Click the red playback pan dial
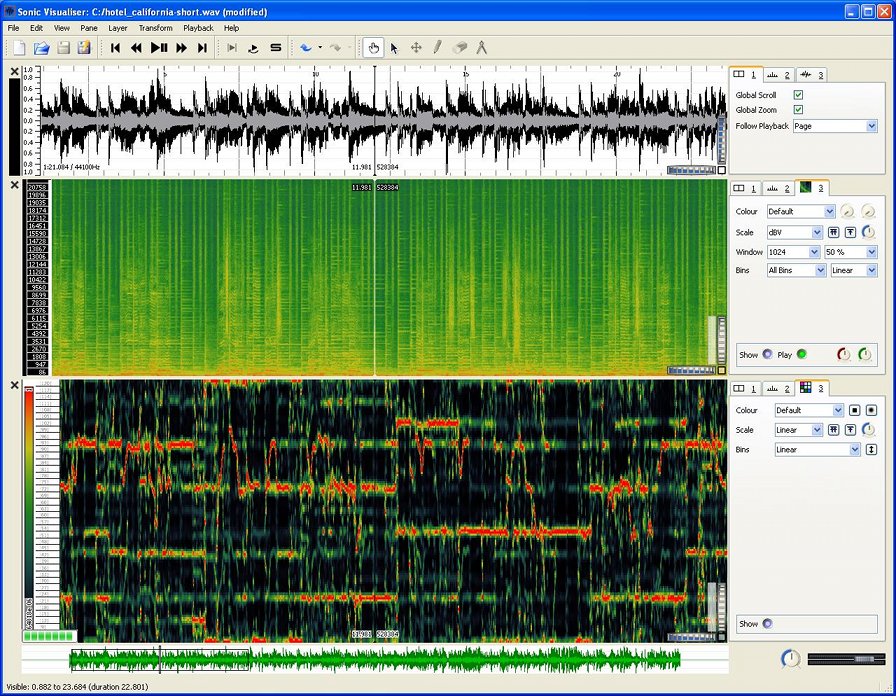This screenshot has height=696, width=896. click(x=843, y=355)
